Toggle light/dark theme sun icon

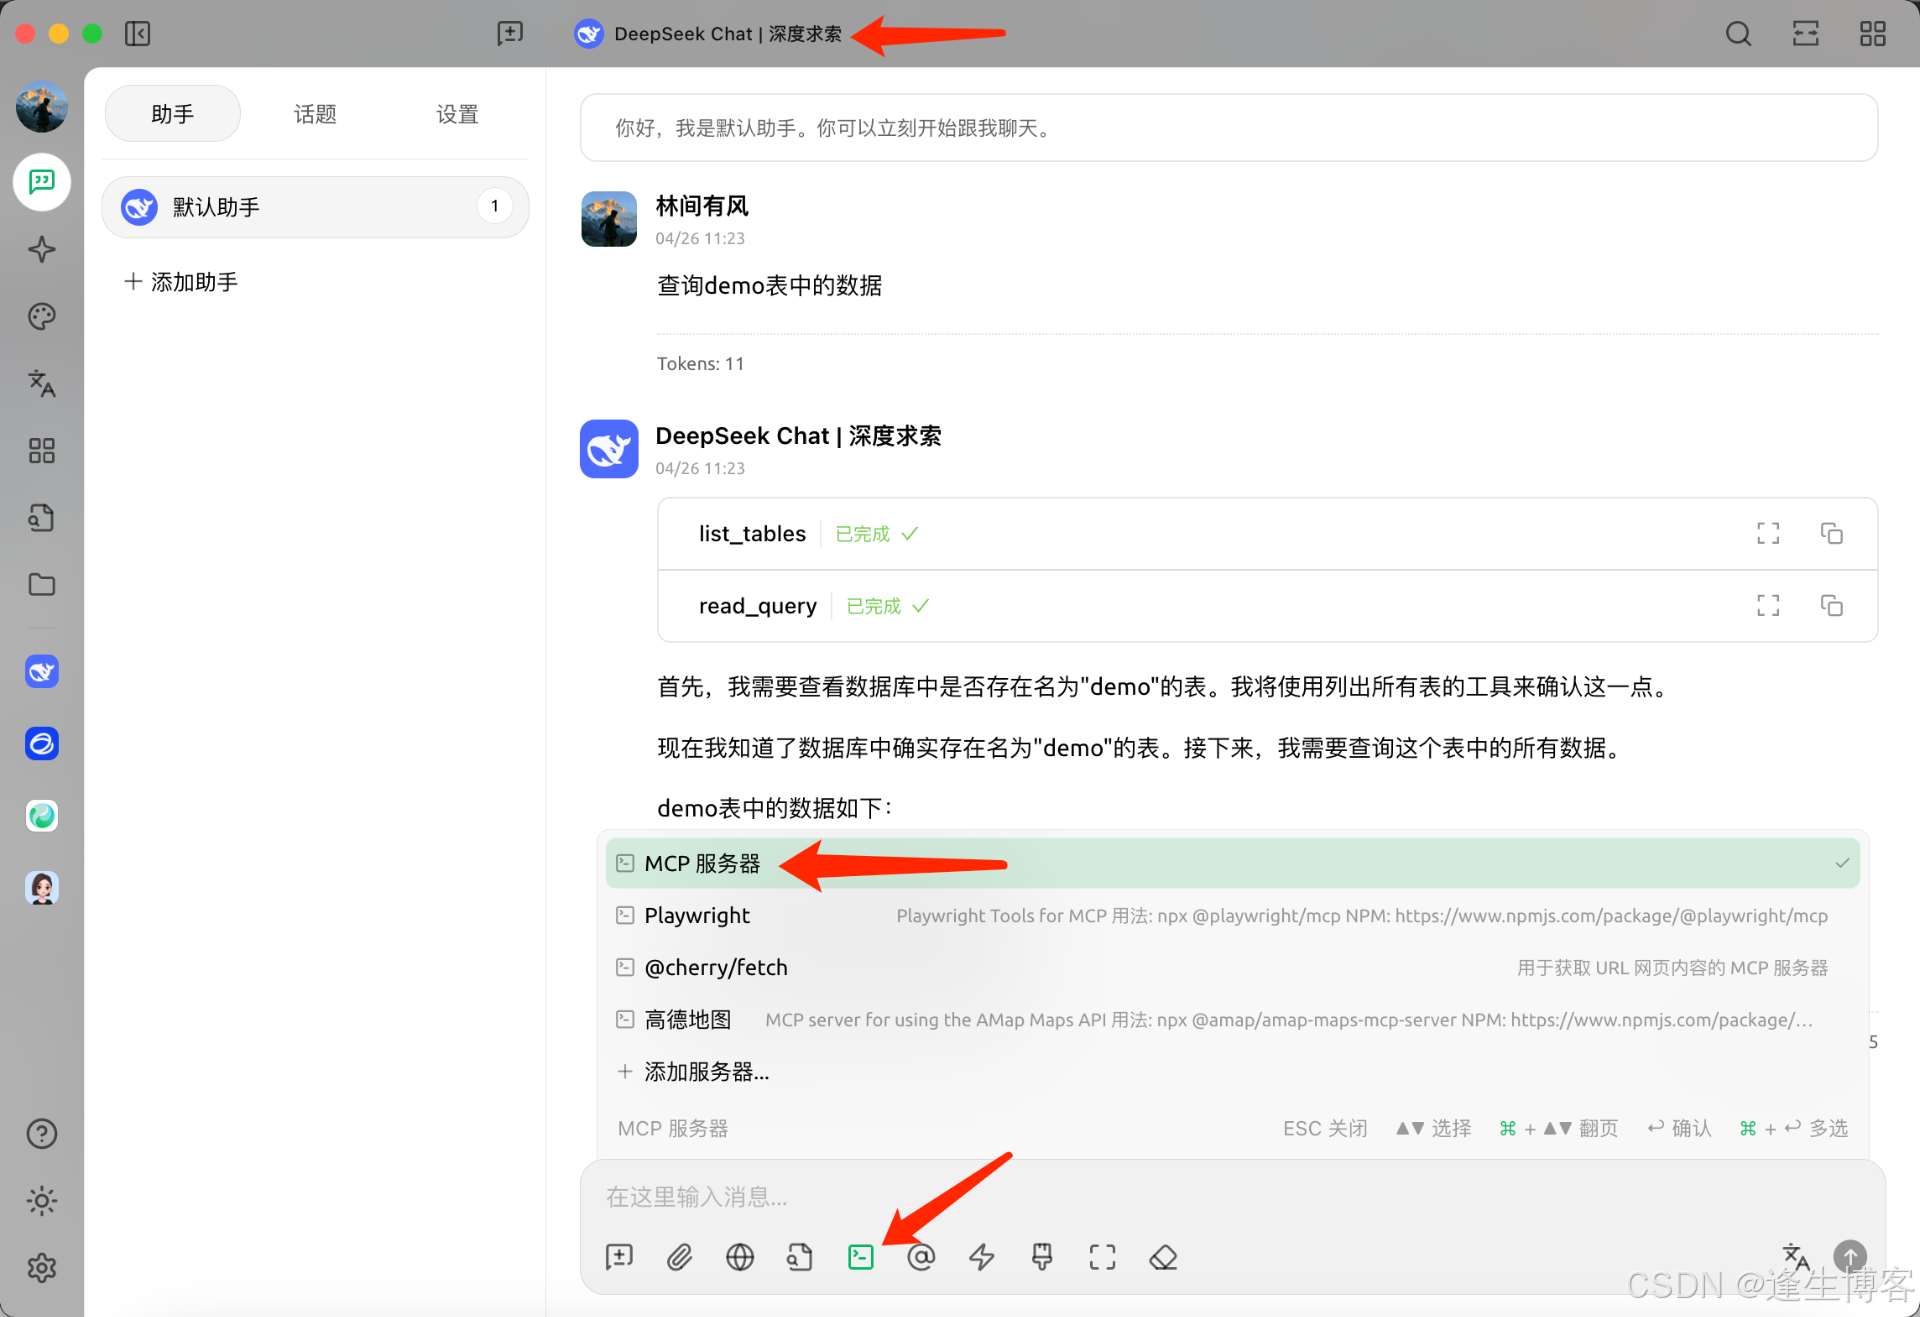click(x=41, y=1200)
